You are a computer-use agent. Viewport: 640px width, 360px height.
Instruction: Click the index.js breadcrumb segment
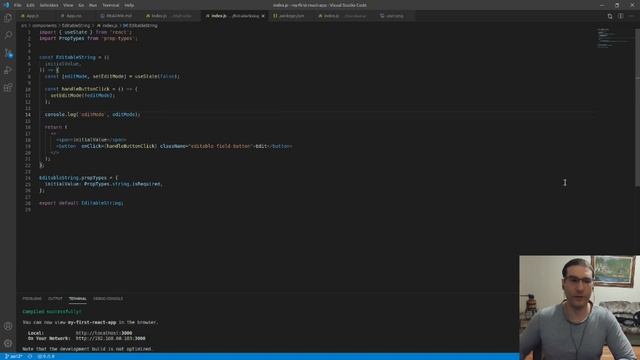point(107,25)
